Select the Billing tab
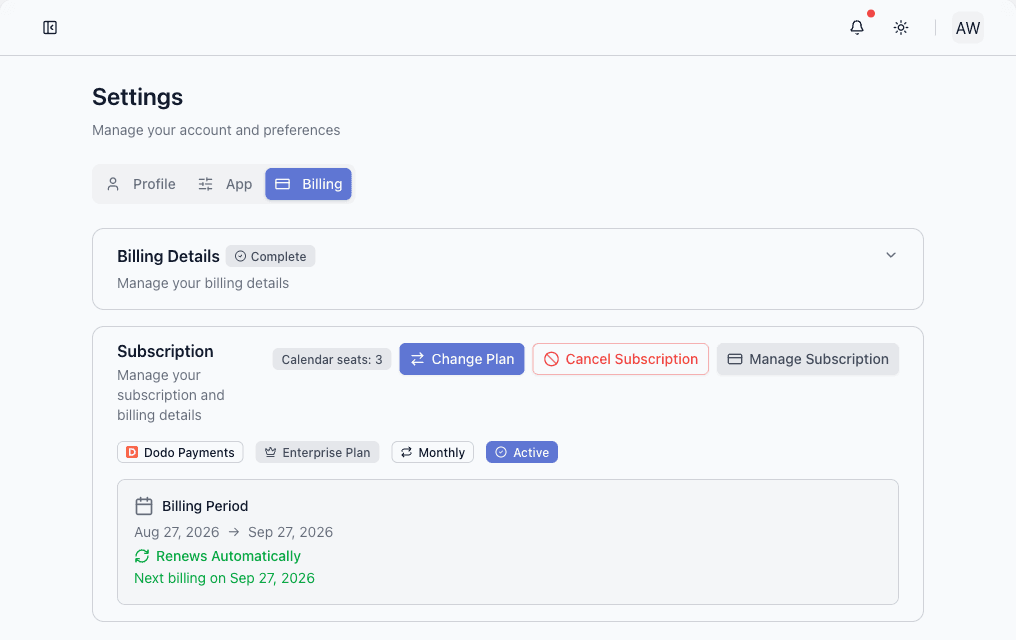The height and width of the screenshot is (640, 1016). tap(308, 184)
